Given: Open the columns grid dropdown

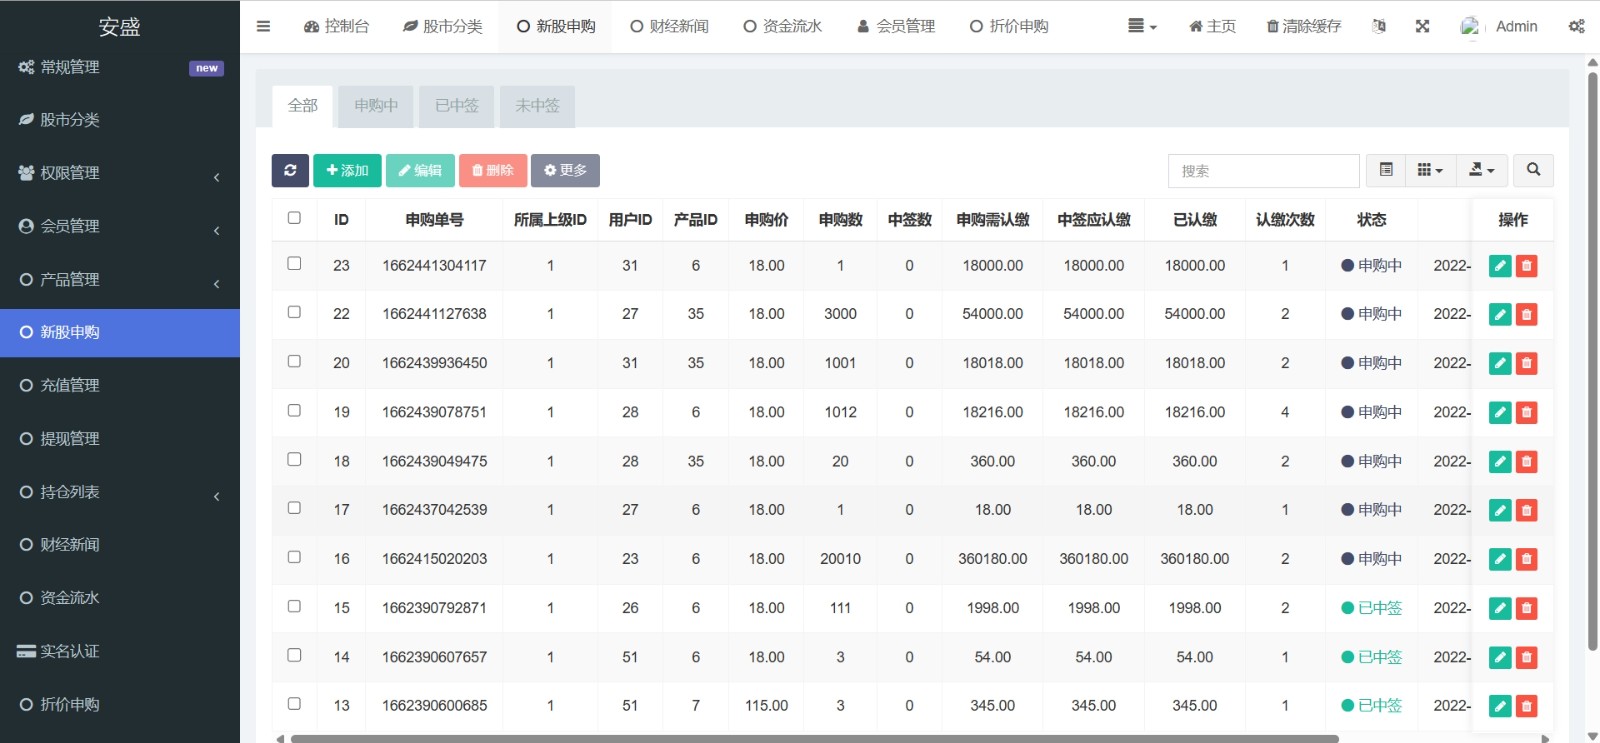Looking at the screenshot, I should 1430,171.
